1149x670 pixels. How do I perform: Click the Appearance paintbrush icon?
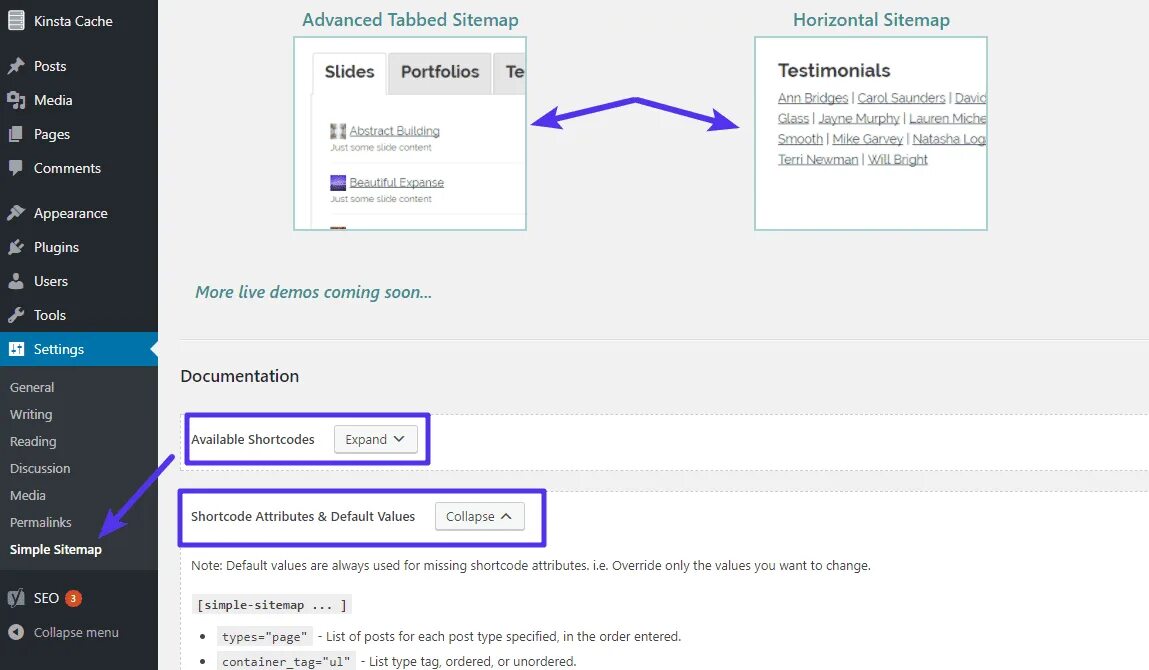point(16,213)
